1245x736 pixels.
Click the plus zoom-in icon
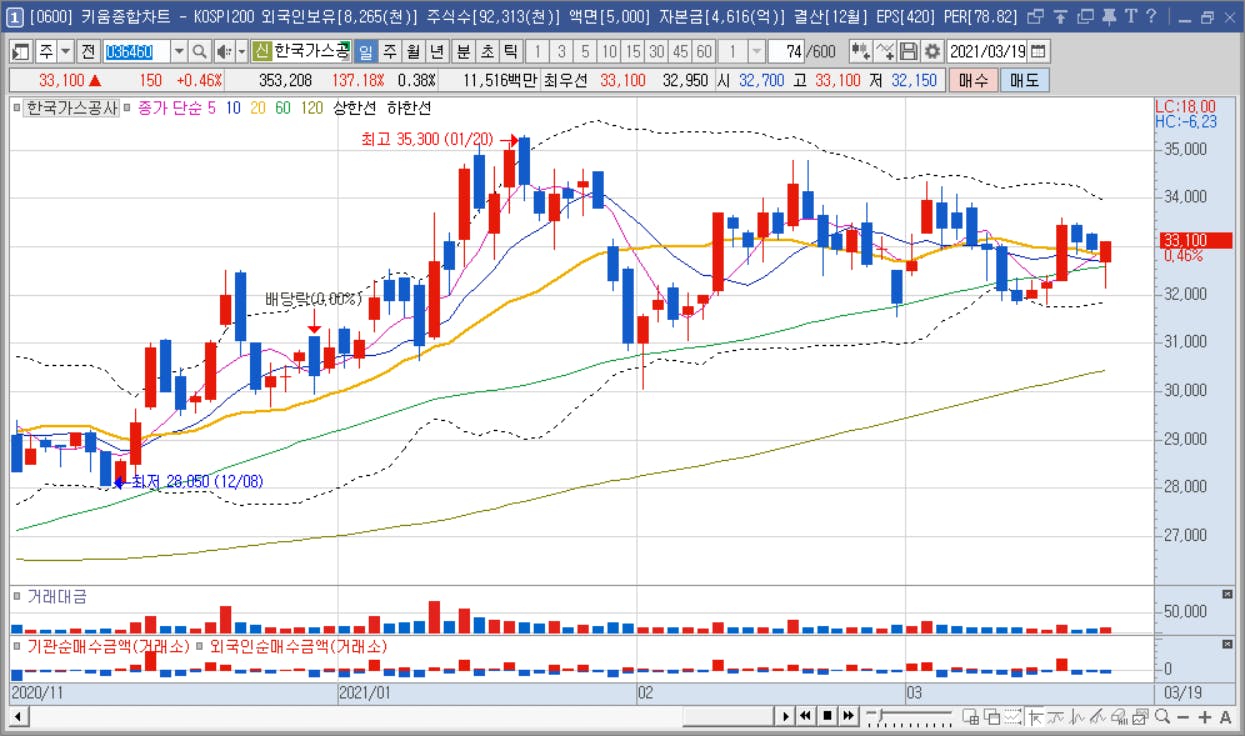point(1204,716)
